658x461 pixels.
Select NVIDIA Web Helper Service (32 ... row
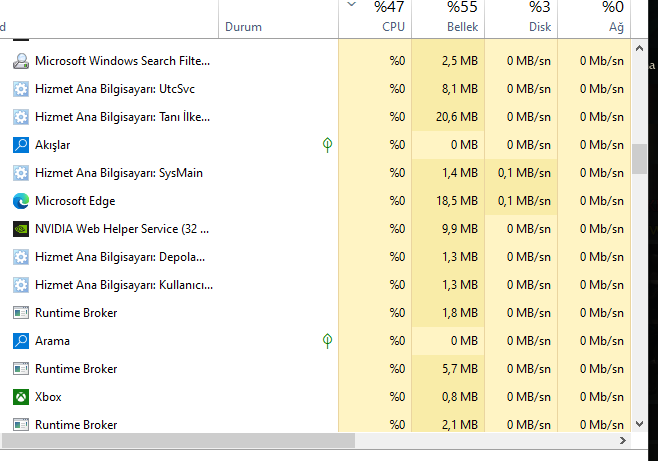pos(316,229)
